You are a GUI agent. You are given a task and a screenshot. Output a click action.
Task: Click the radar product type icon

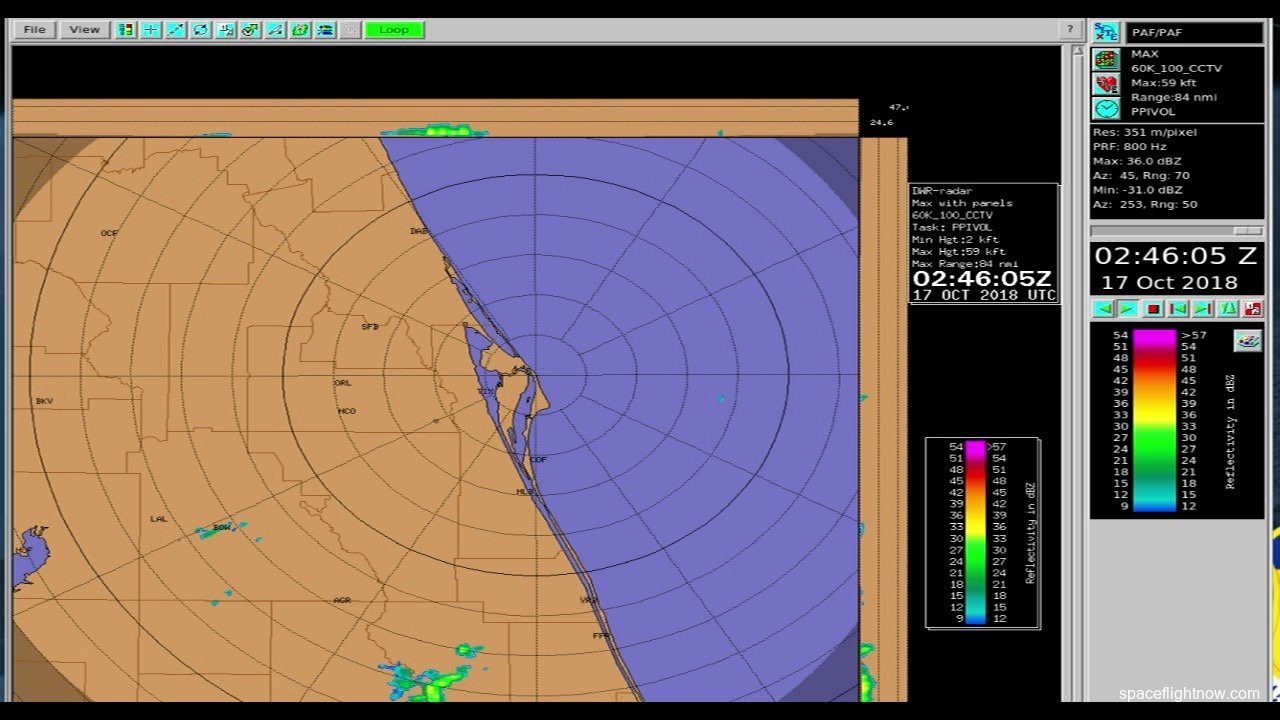1106,59
